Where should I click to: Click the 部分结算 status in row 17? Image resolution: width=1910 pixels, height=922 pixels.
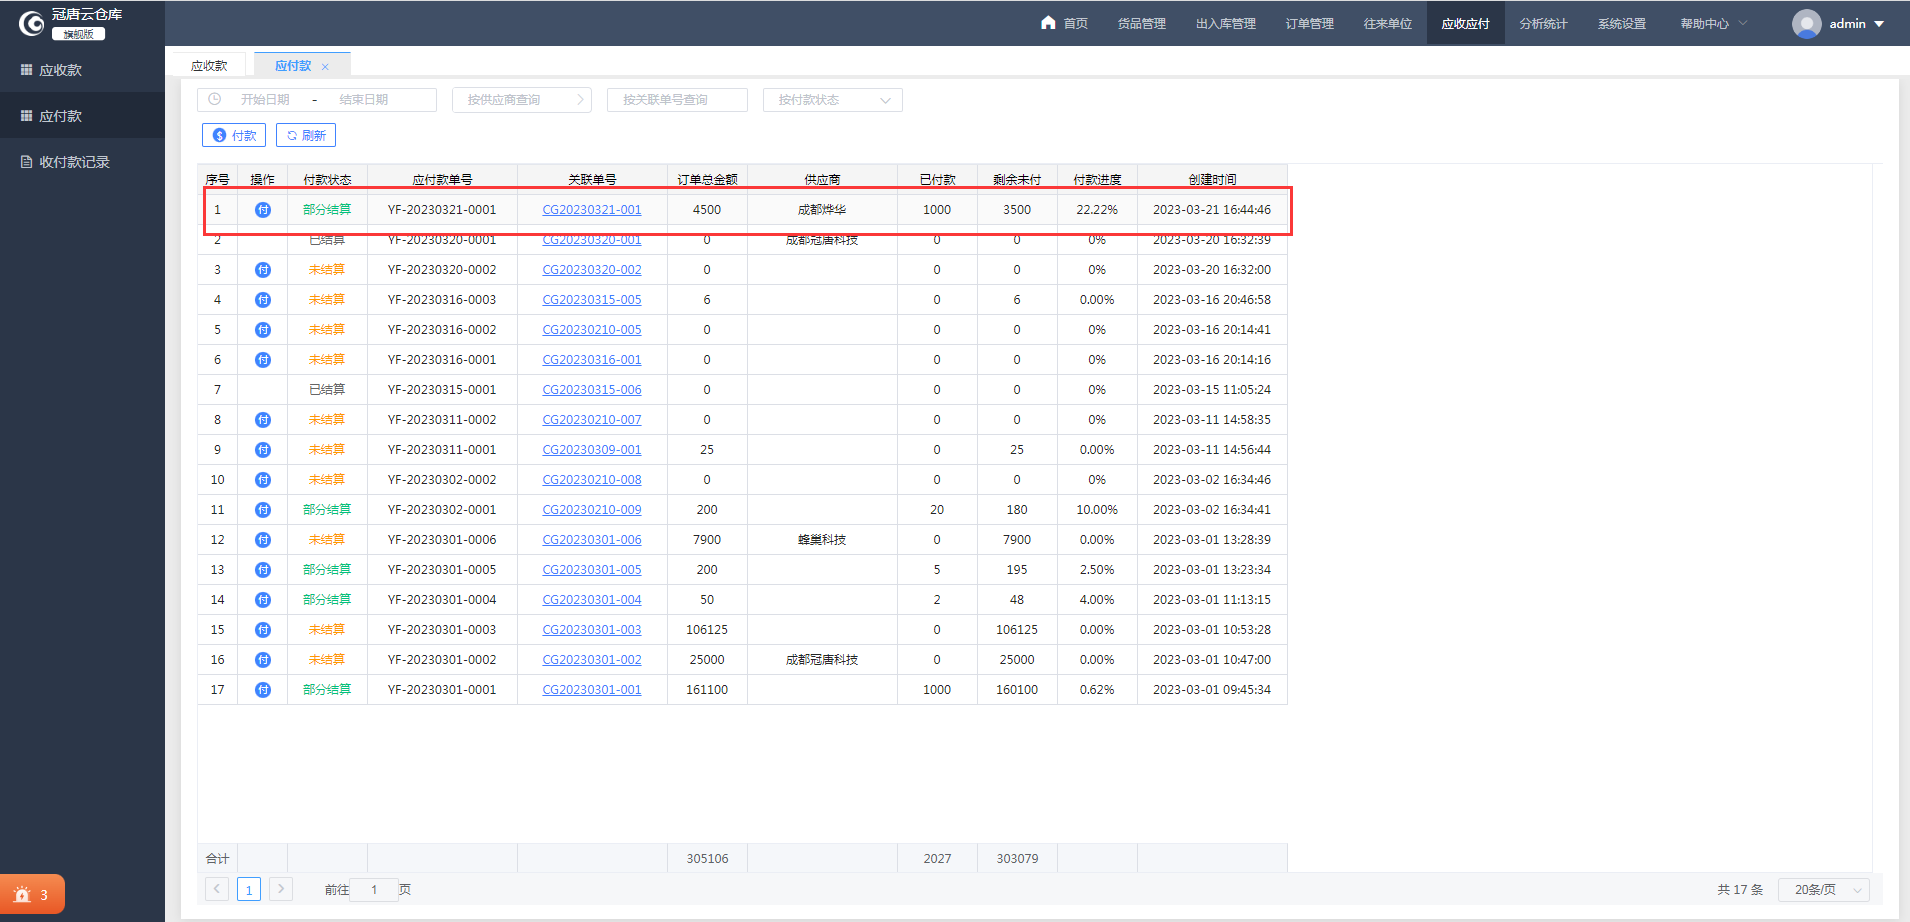point(327,690)
